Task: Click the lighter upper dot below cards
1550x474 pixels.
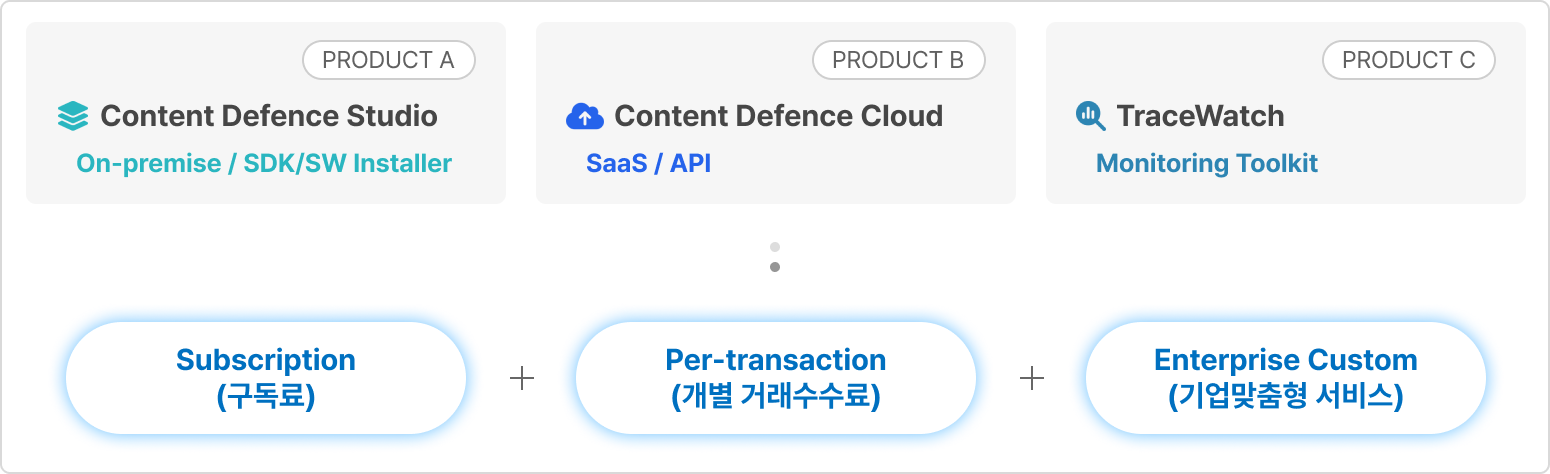Action: [775, 247]
